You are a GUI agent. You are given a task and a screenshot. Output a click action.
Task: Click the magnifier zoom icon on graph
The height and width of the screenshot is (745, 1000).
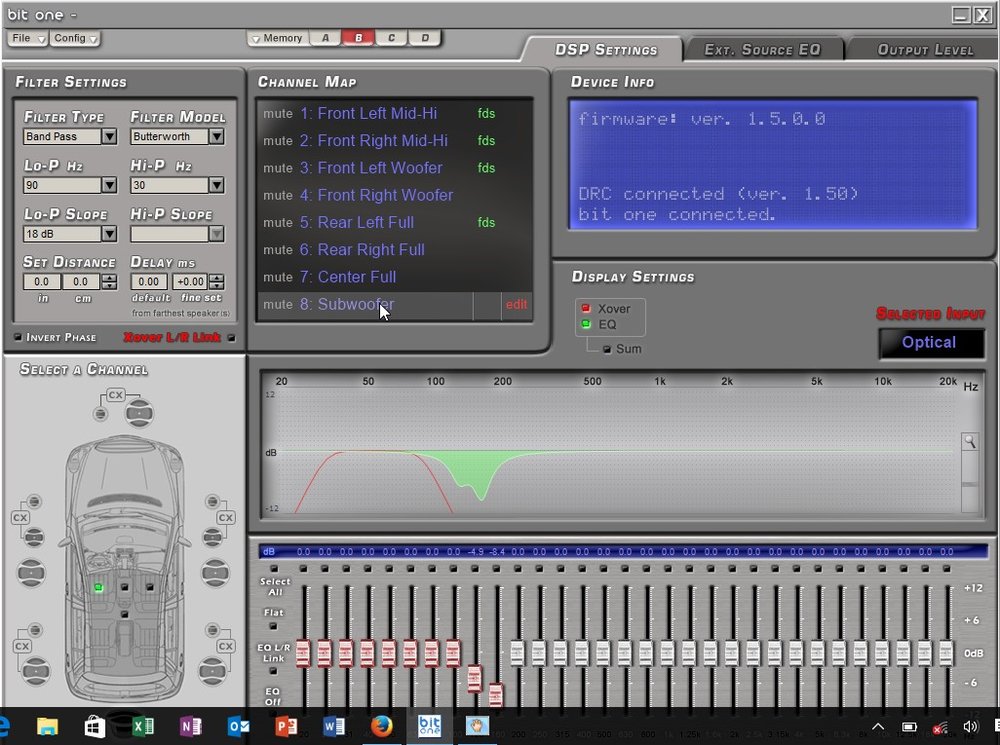coord(969,441)
